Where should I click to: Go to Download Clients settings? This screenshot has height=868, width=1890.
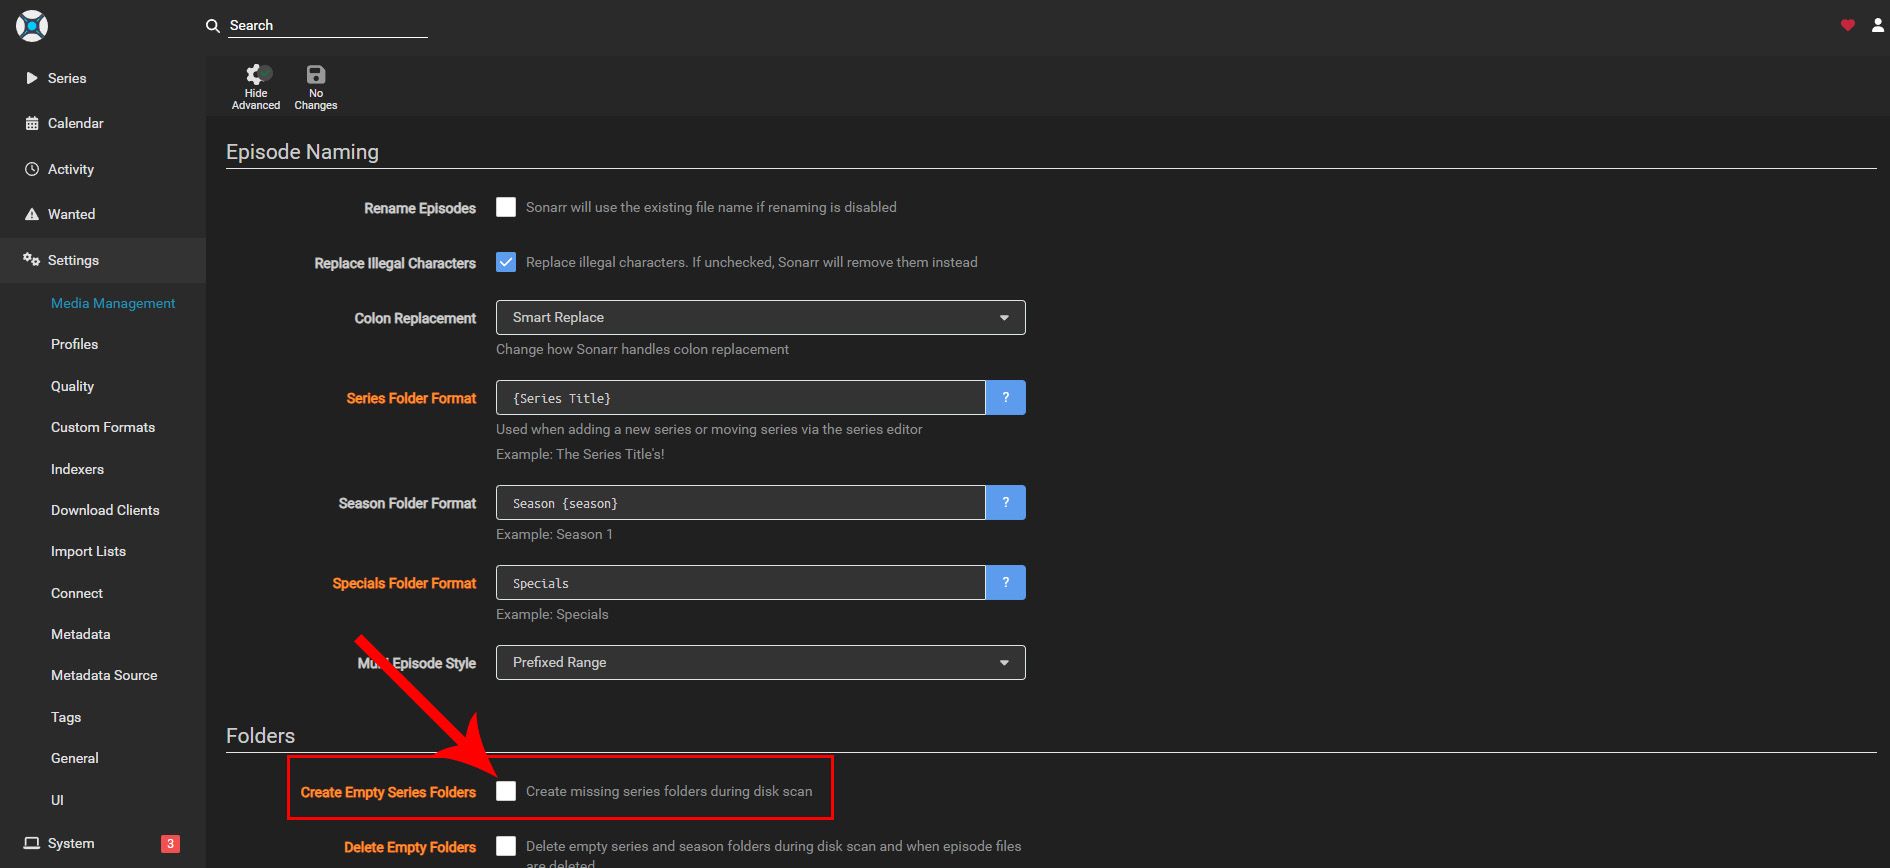pyautogui.click(x=105, y=510)
